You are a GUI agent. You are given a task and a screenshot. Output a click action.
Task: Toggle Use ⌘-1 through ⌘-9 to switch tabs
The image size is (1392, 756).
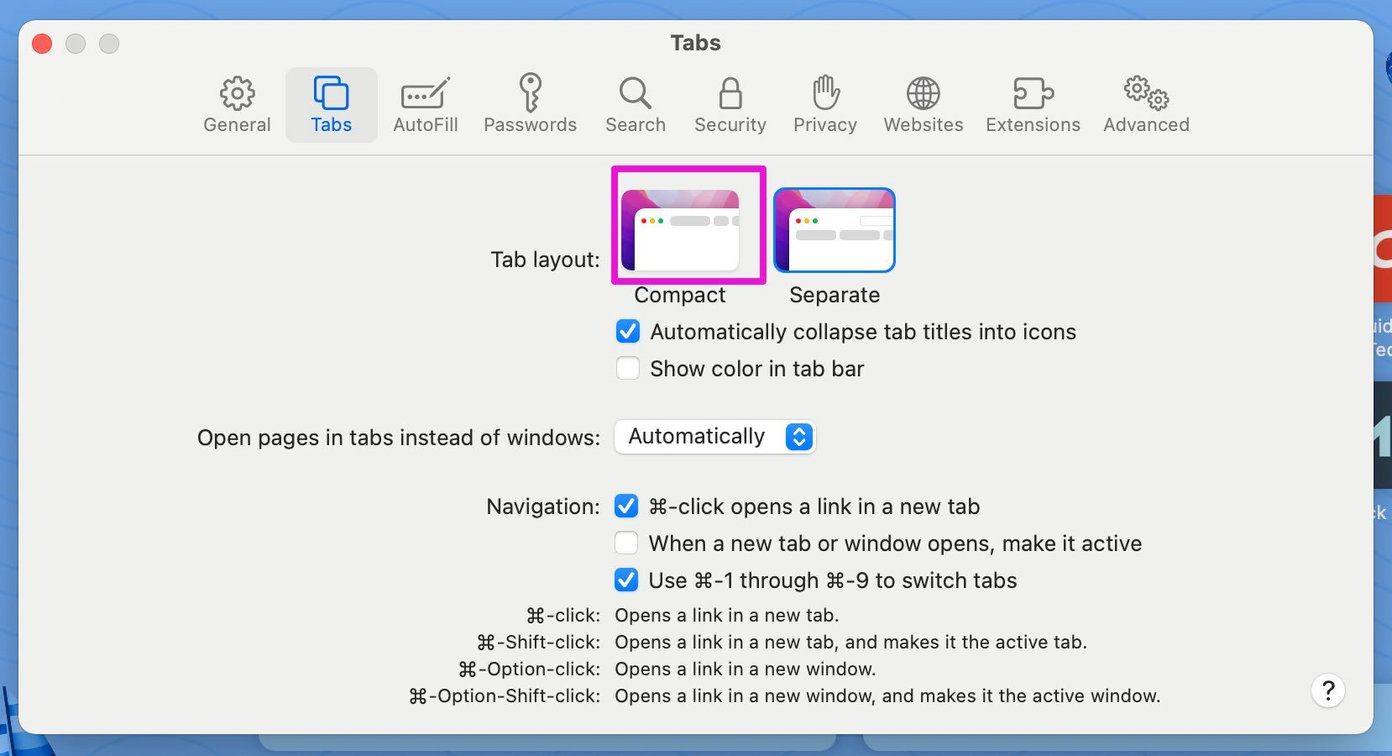[626, 580]
